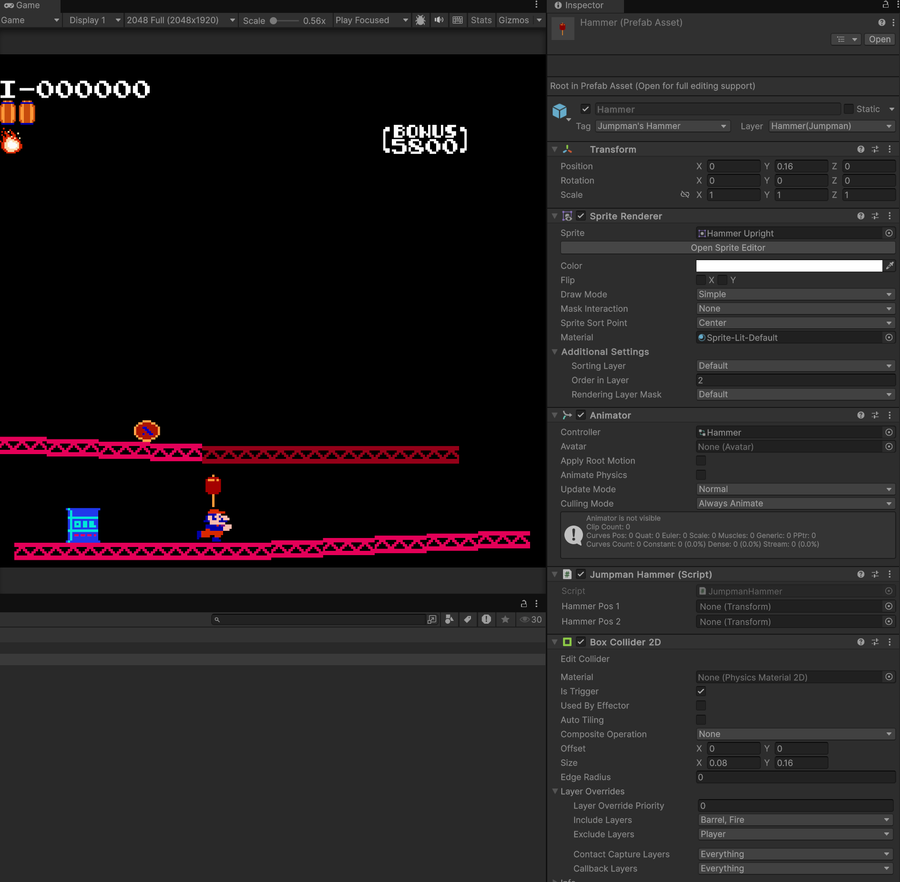Toggle hidden packages eye showing 30
The height and width of the screenshot is (882, 900).
[x=531, y=619]
